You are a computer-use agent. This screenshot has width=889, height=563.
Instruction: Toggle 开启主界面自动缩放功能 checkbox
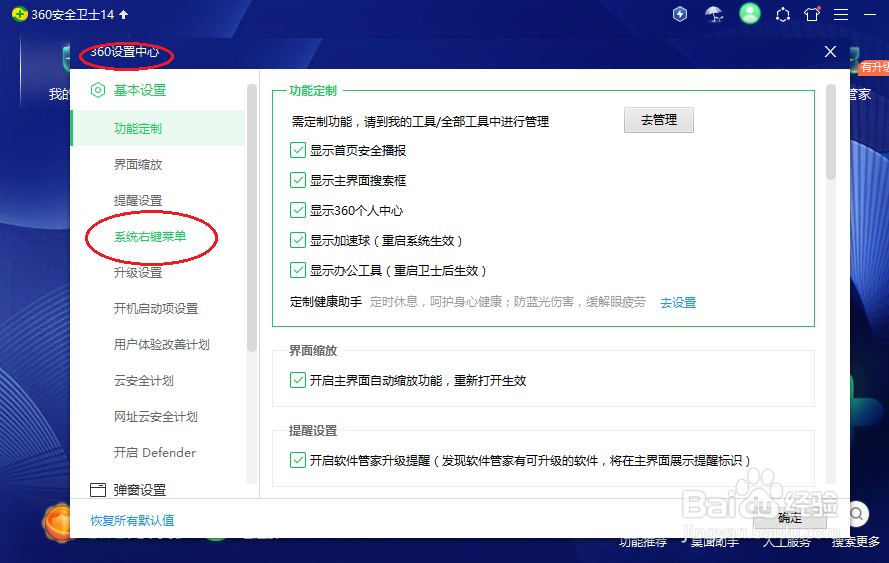coord(298,380)
